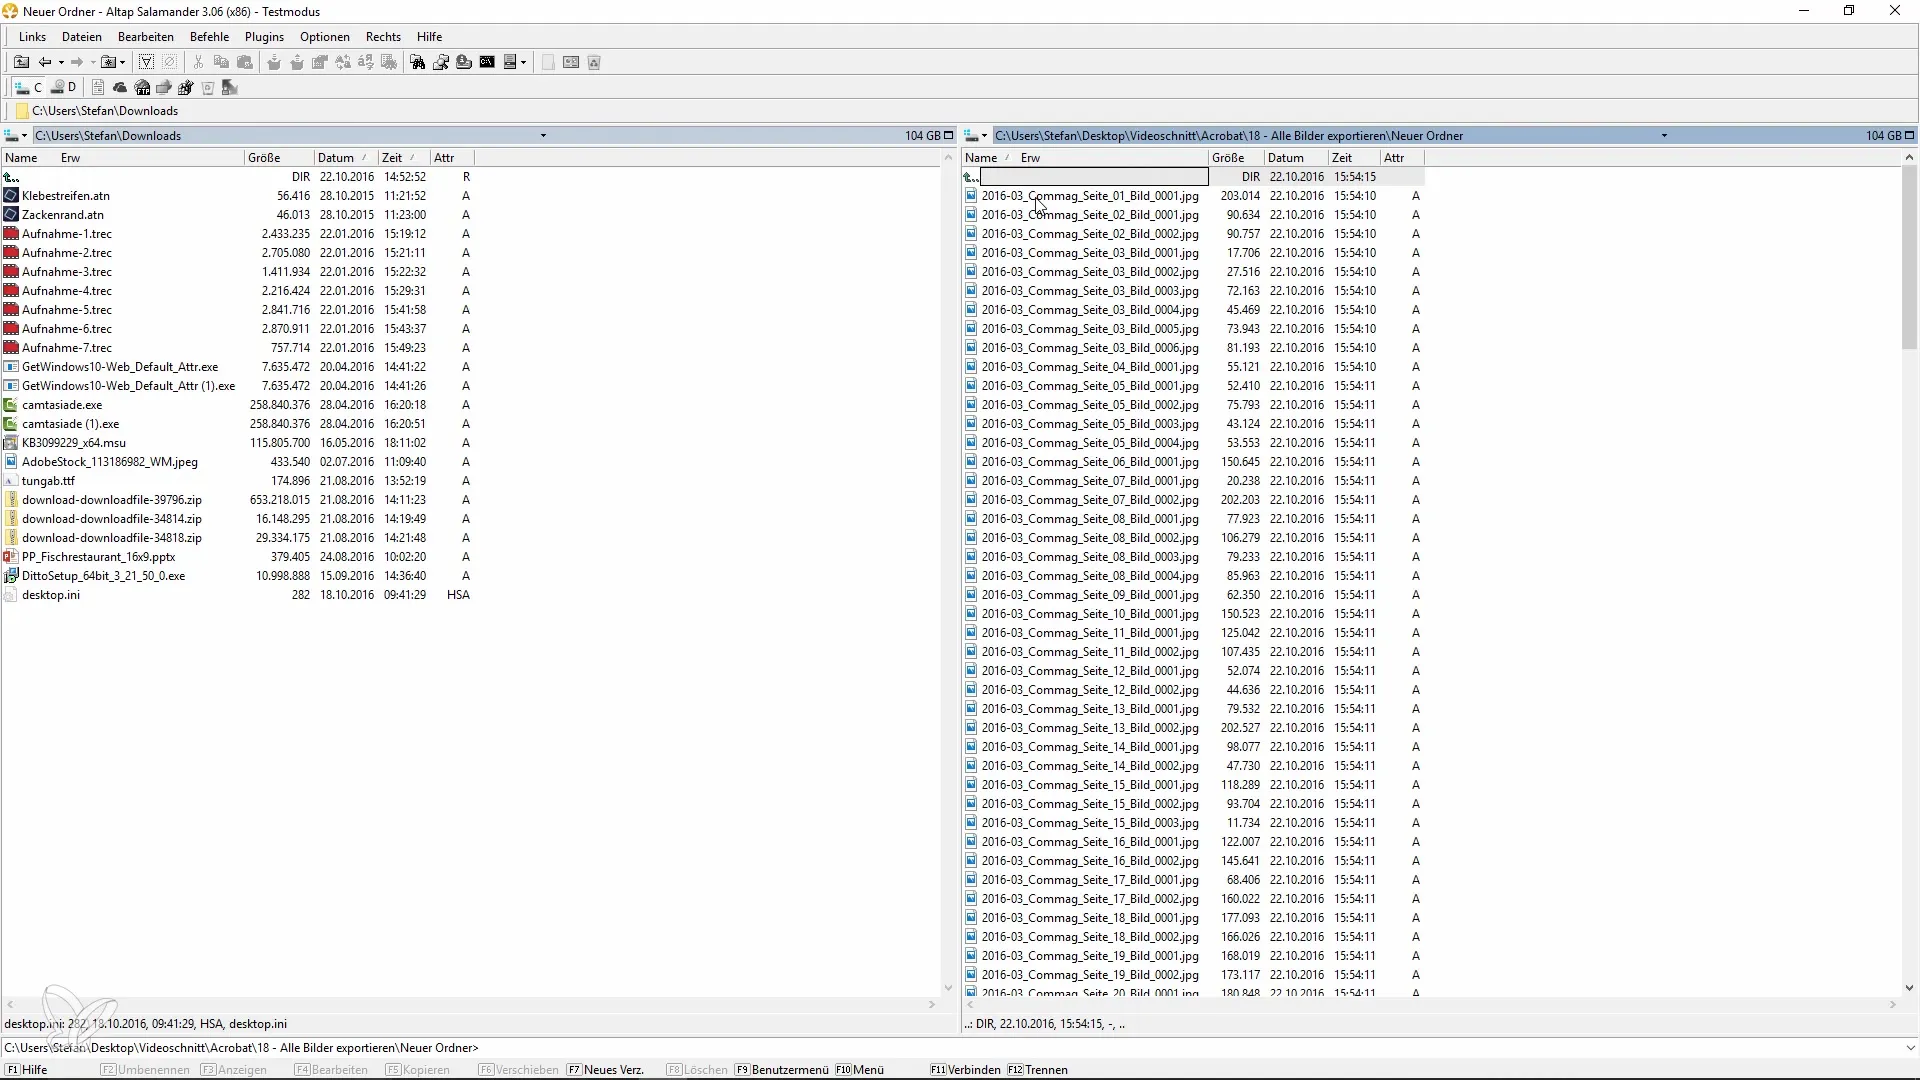Click the recycle icon at toolbar end
This screenshot has height=1080, width=1920.
pyautogui.click(x=594, y=62)
